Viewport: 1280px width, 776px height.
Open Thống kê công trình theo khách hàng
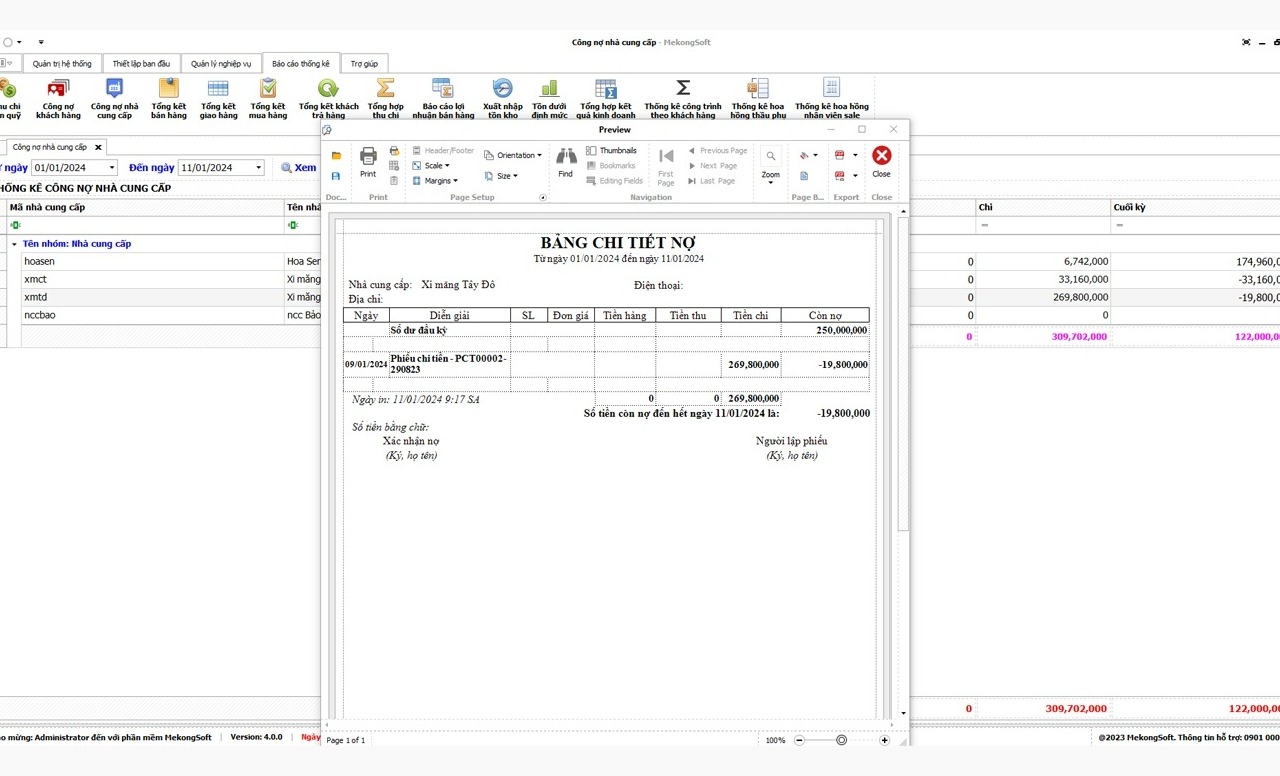click(682, 98)
